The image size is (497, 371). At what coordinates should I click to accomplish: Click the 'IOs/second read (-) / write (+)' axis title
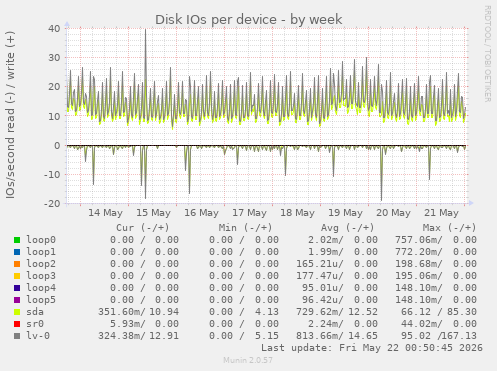tap(10, 115)
